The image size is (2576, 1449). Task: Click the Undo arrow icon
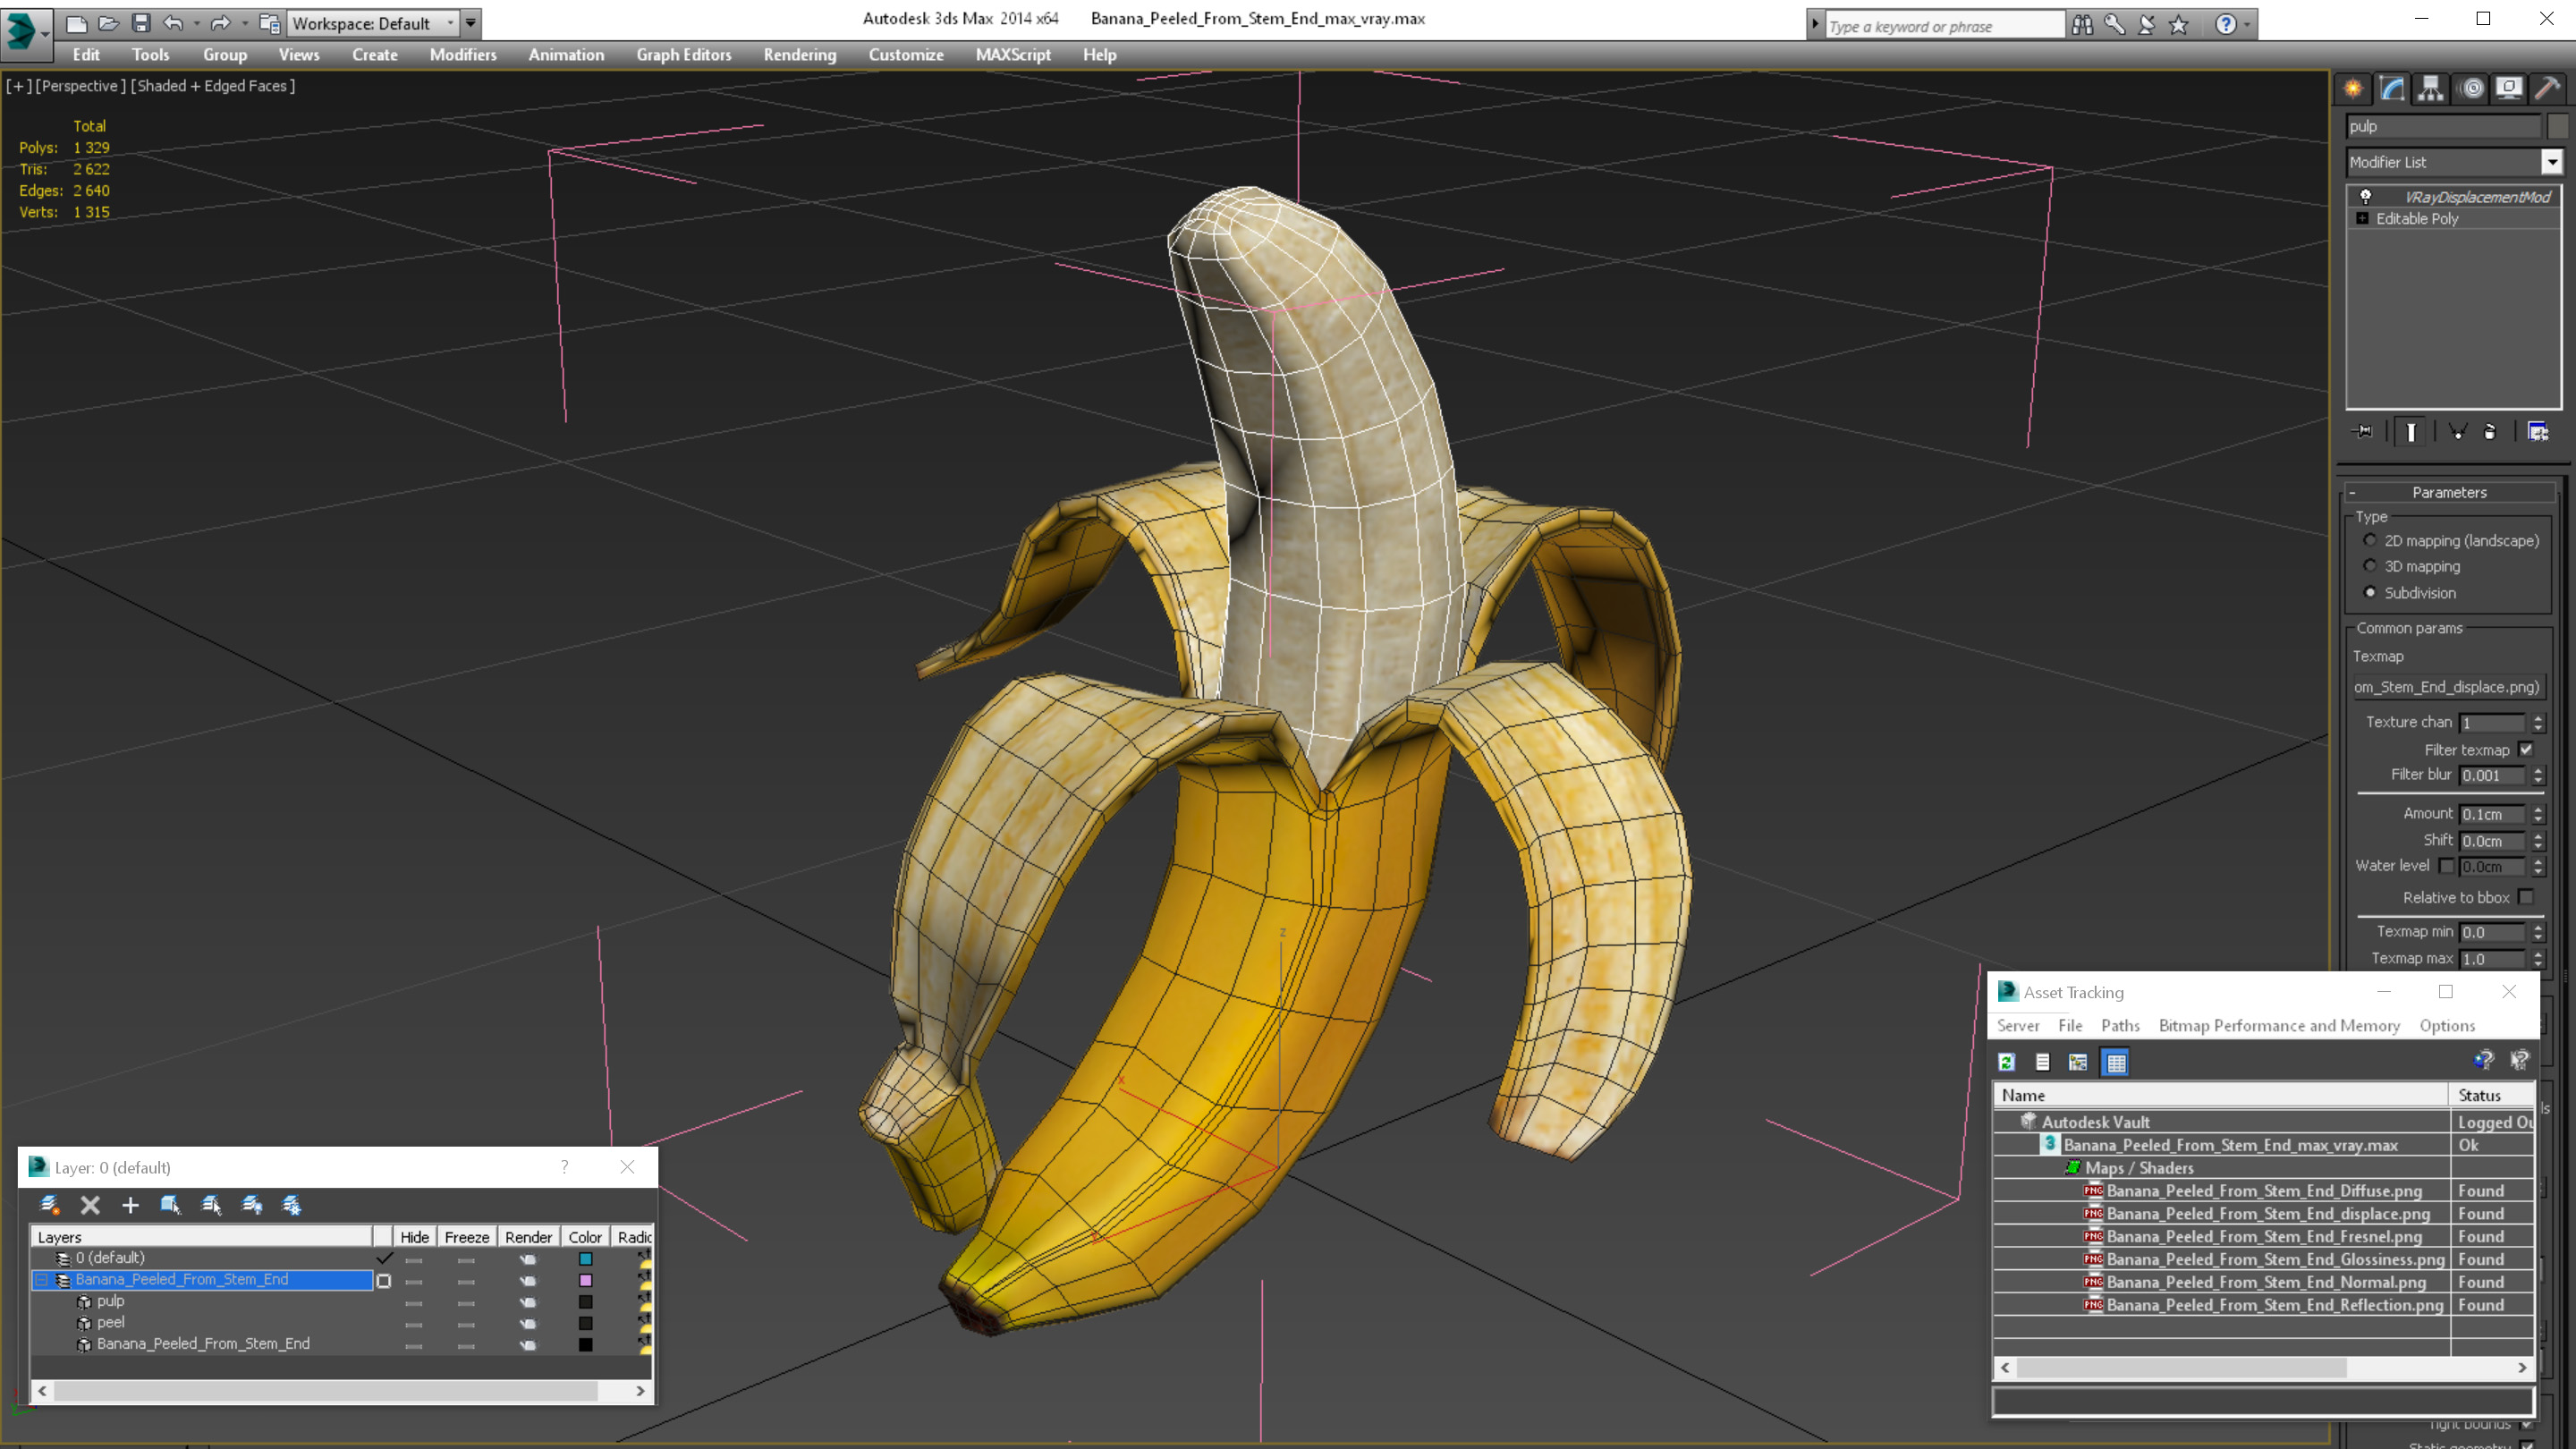click(x=173, y=23)
